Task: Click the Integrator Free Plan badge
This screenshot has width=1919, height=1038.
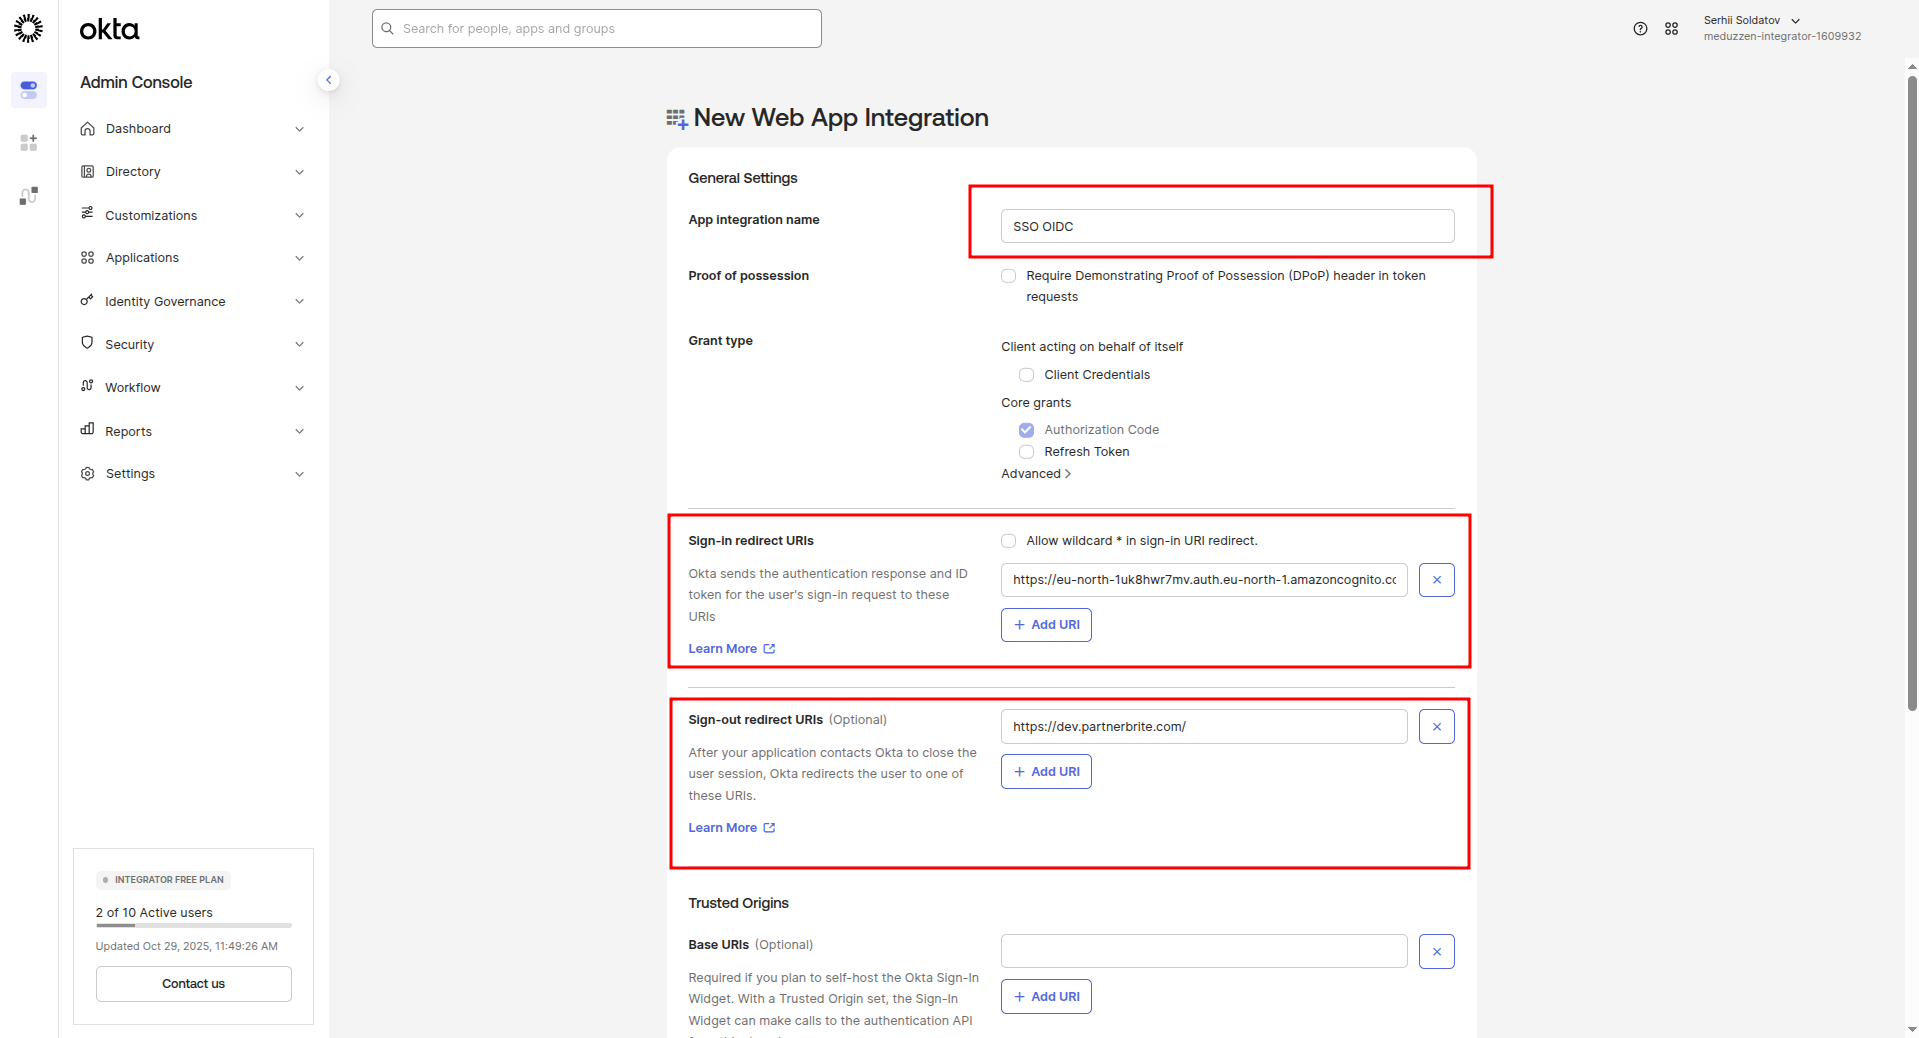Action: pyautogui.click(x=163, y=880)
